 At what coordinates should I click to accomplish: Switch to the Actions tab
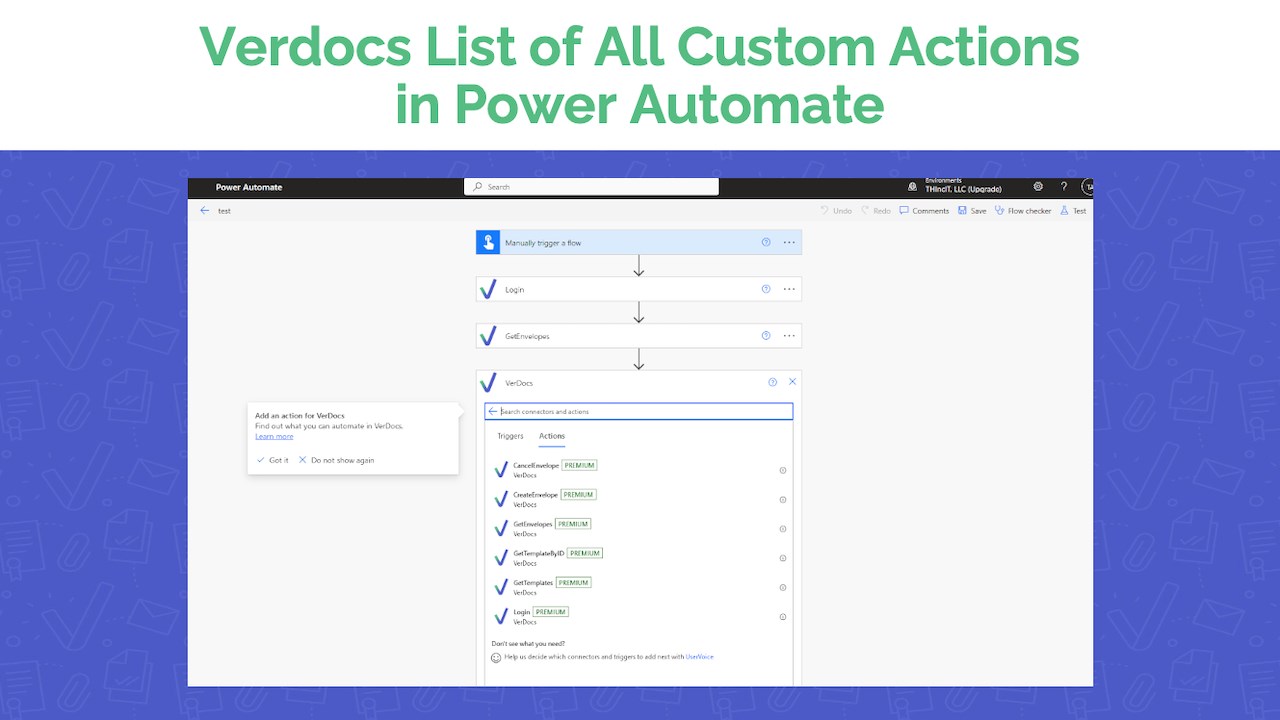pos(552,436)
